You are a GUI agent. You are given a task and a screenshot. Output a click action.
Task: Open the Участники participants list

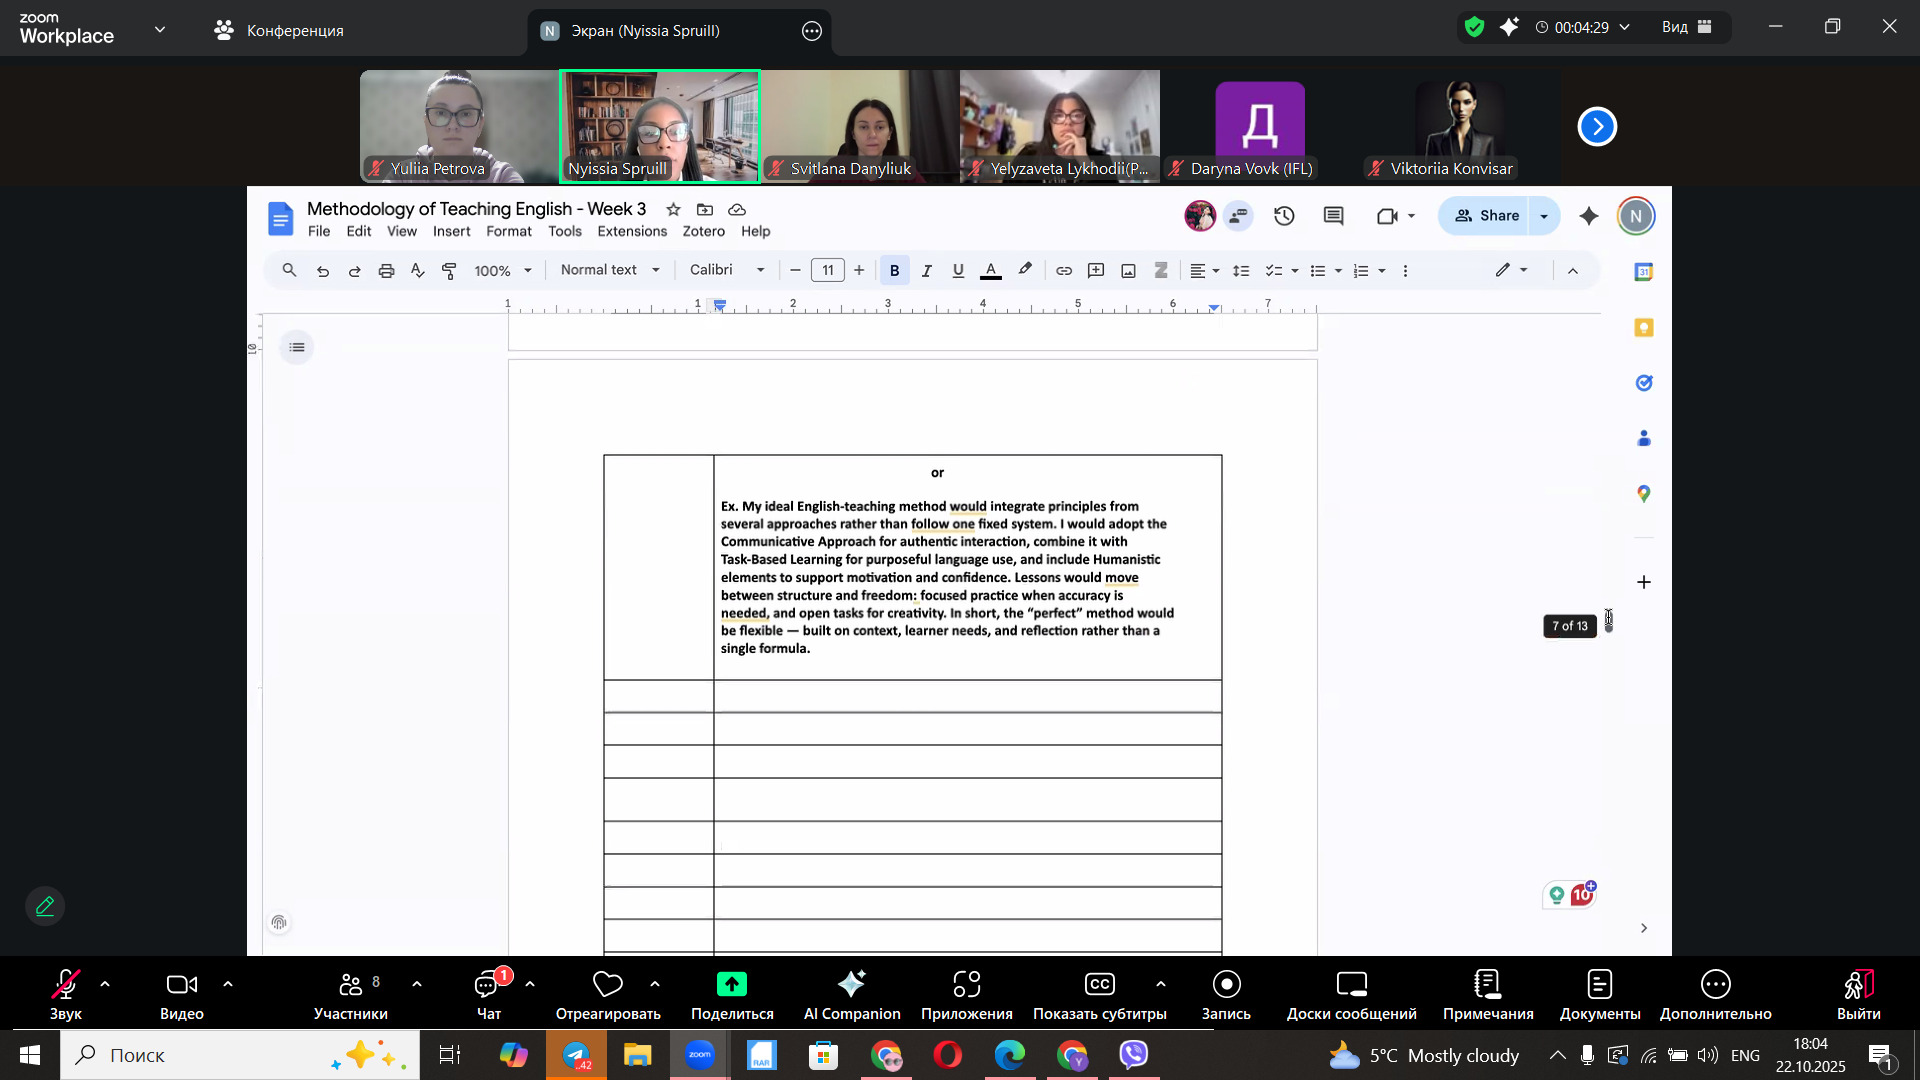point(350,985)
